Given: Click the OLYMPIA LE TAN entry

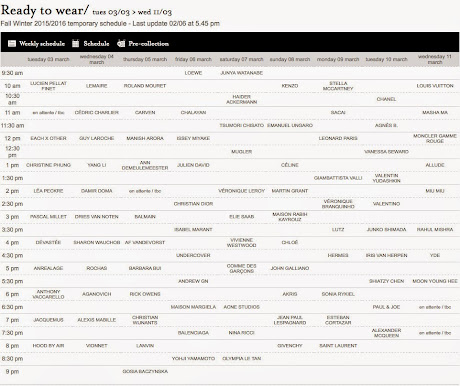Looking at the screenshot, I should tap(242, 359).
